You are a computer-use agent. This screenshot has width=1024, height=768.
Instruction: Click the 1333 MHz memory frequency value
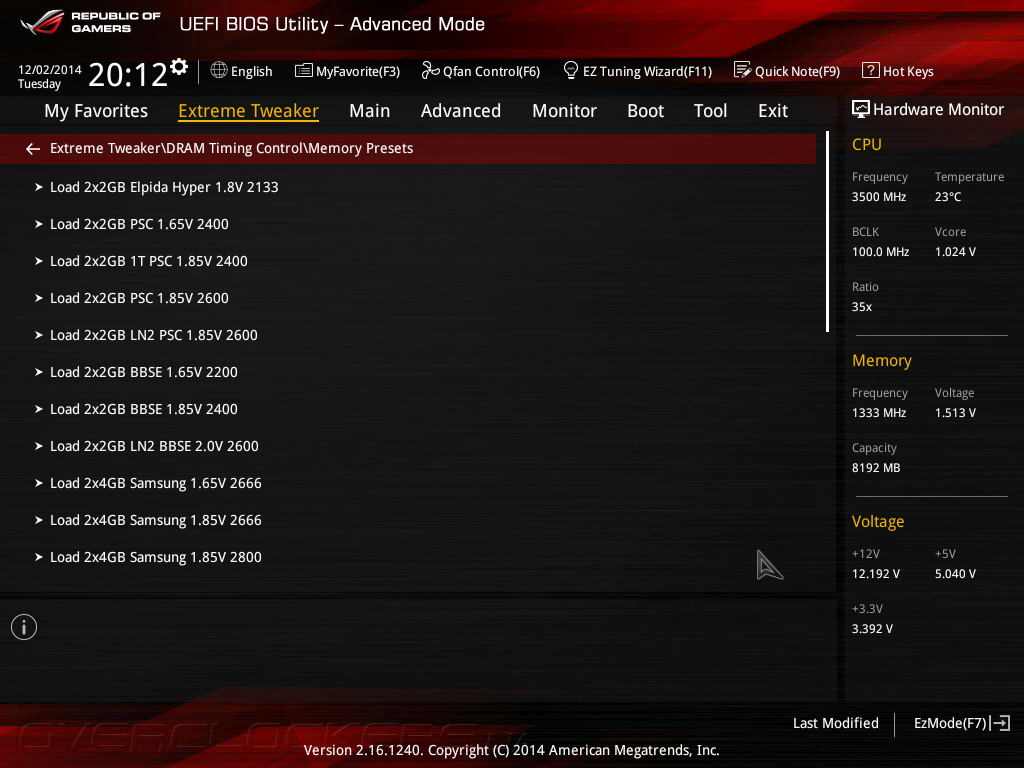[878, 413]
